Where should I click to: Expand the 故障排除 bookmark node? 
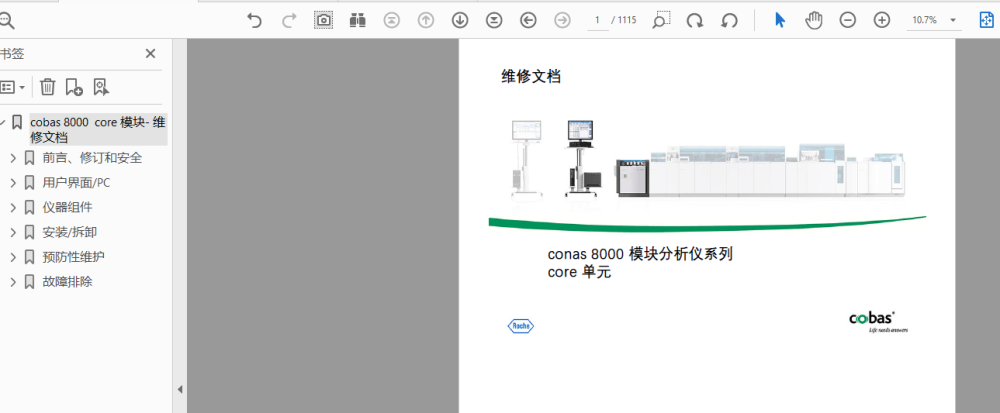coord(13,281)
